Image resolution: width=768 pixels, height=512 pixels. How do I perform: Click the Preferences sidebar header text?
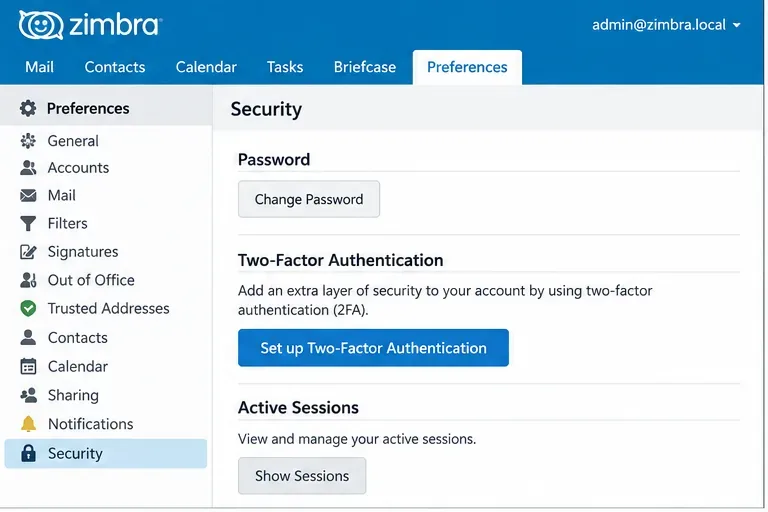pyautogui.click(x=88, y=109)
